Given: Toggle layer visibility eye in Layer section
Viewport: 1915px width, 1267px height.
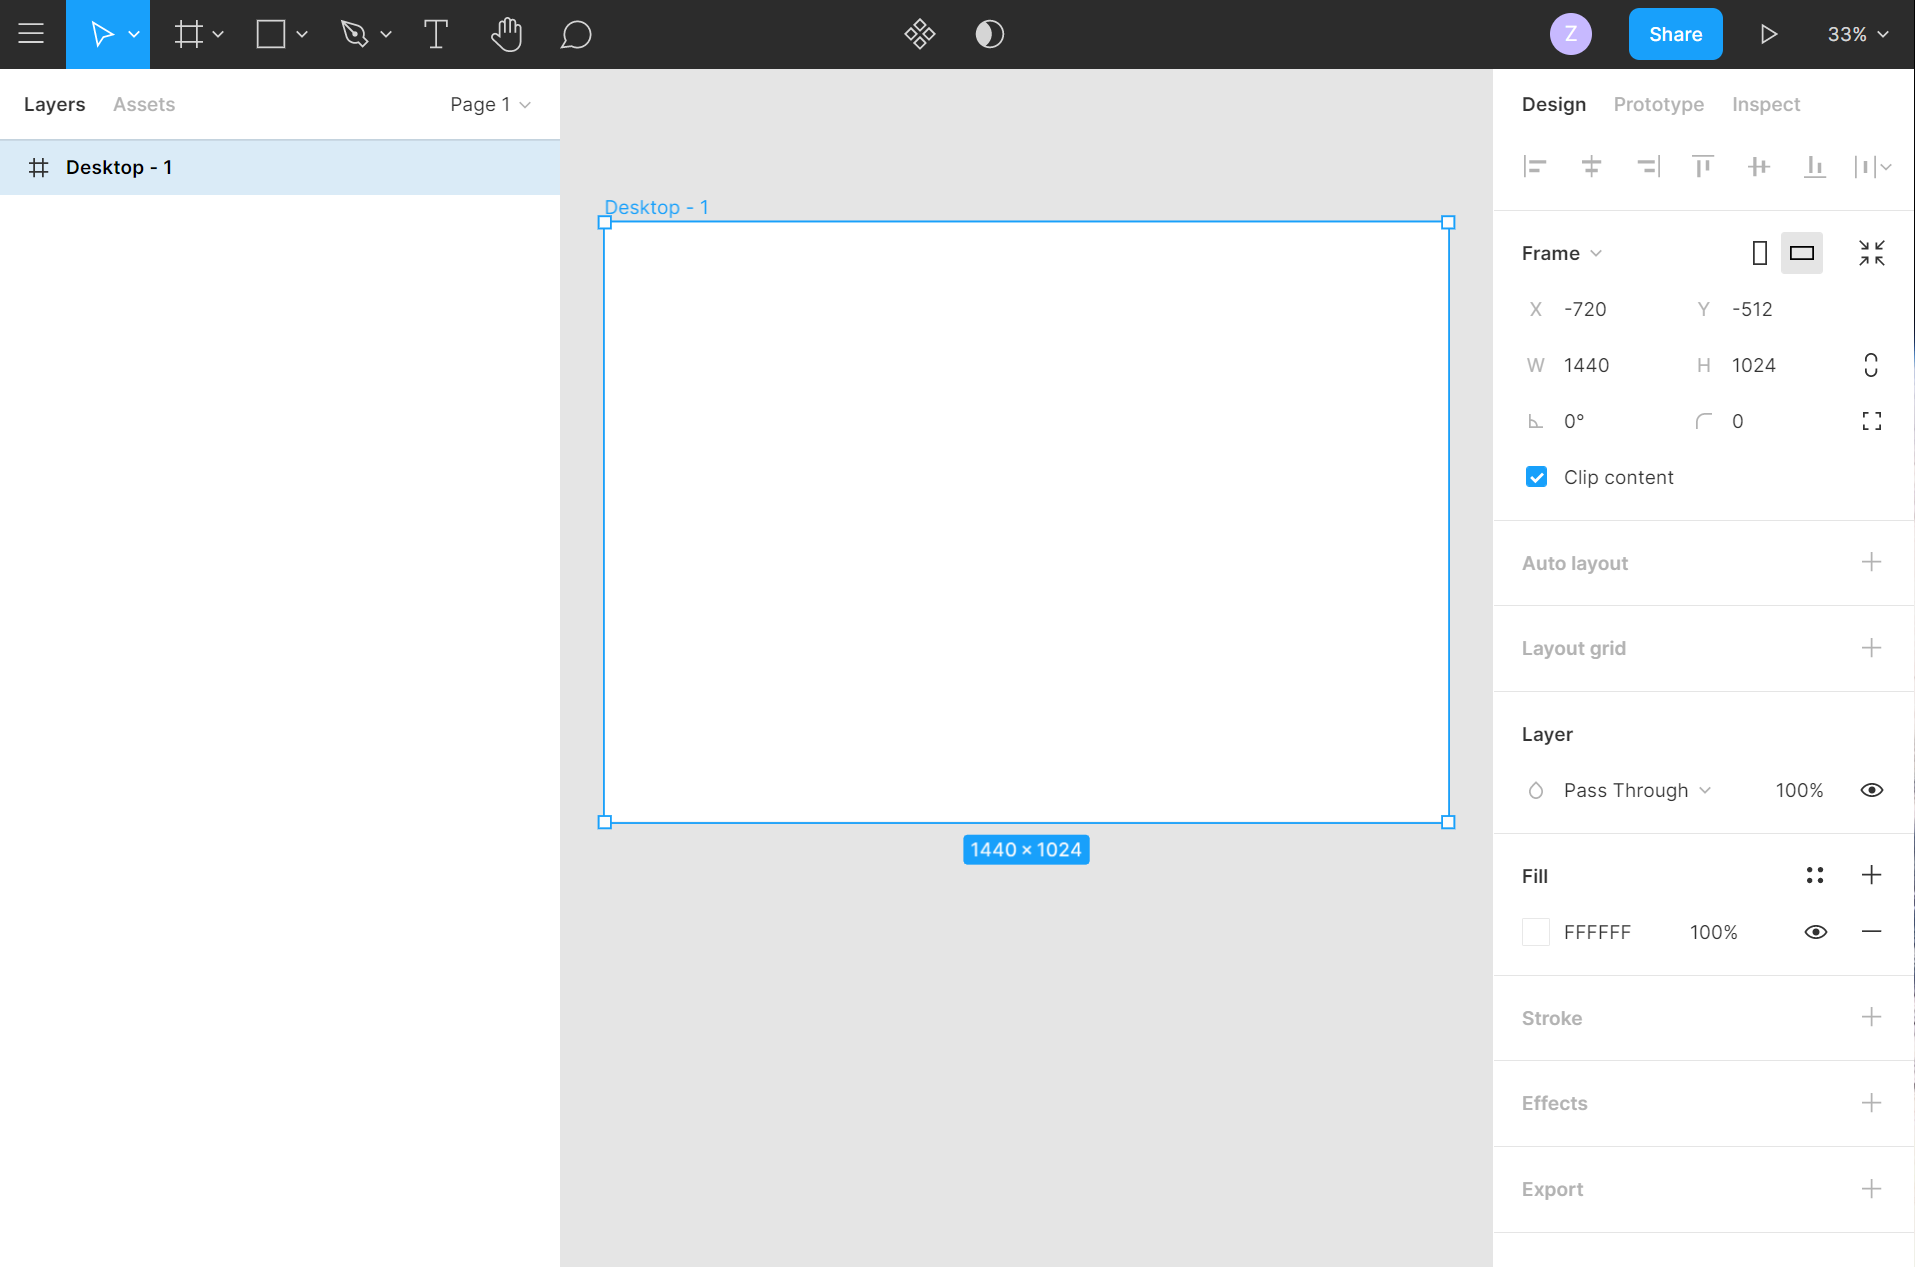Looking at the screenshot, I should (x=1871, y=790).
